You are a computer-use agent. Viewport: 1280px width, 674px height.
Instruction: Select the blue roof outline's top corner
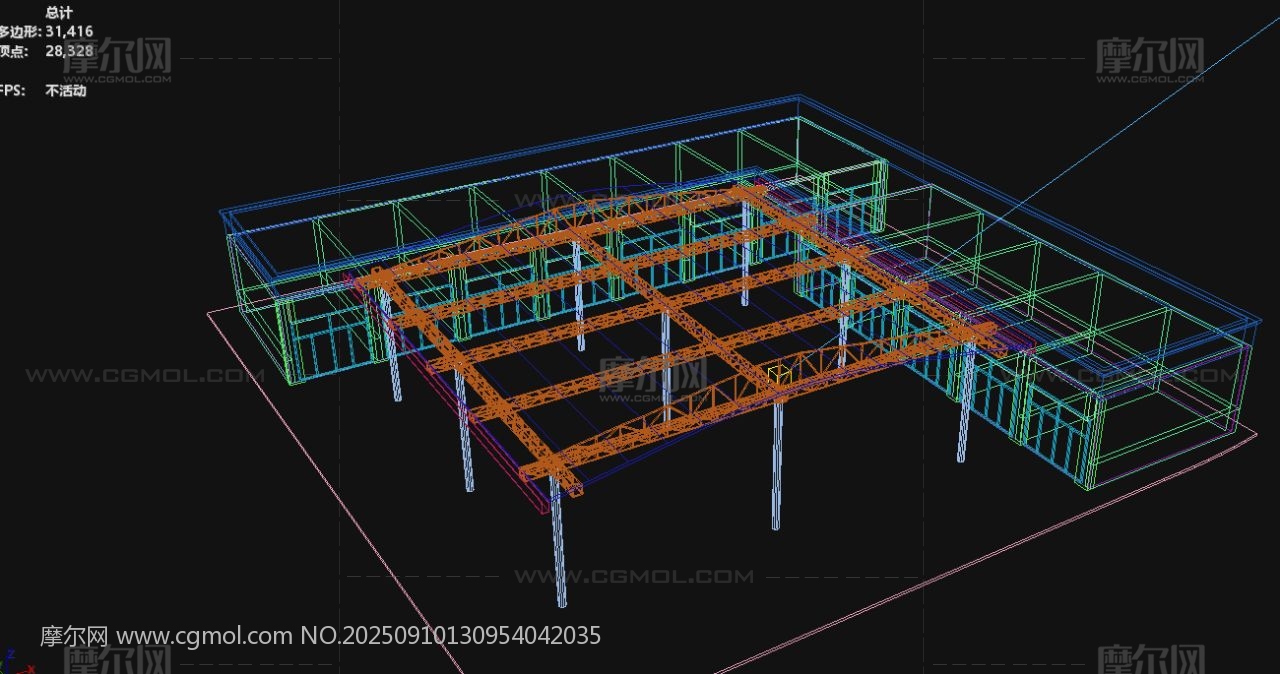click(799, 97)
